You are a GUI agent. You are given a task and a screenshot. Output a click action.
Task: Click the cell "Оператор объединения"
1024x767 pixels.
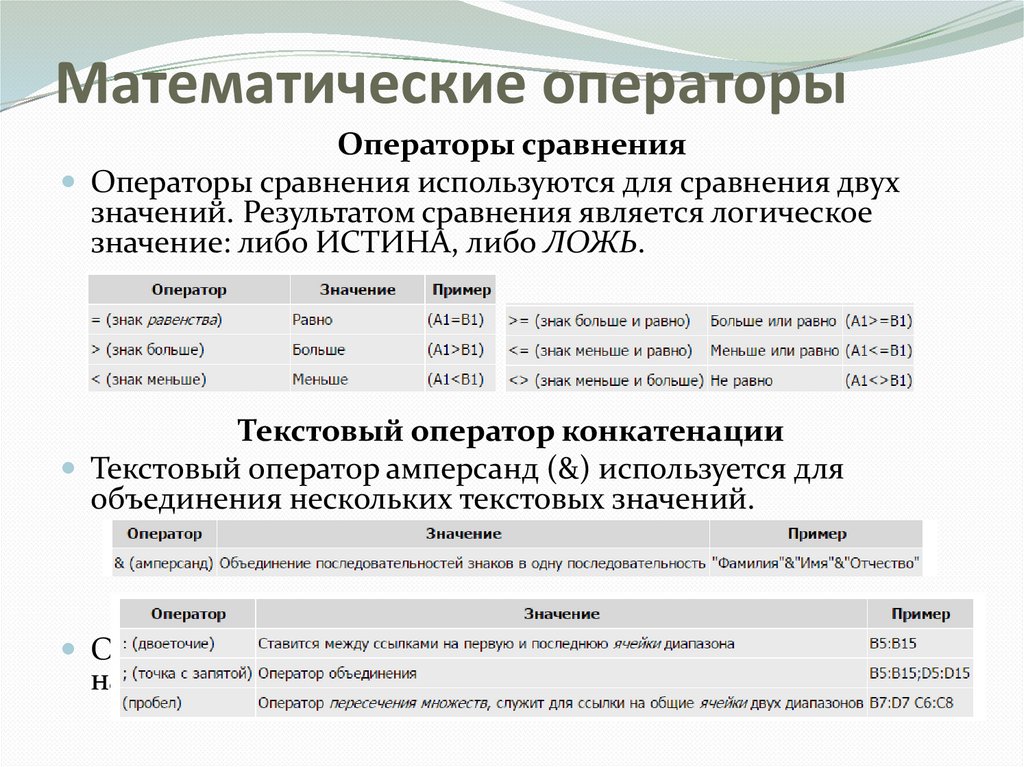coord(561,673)
